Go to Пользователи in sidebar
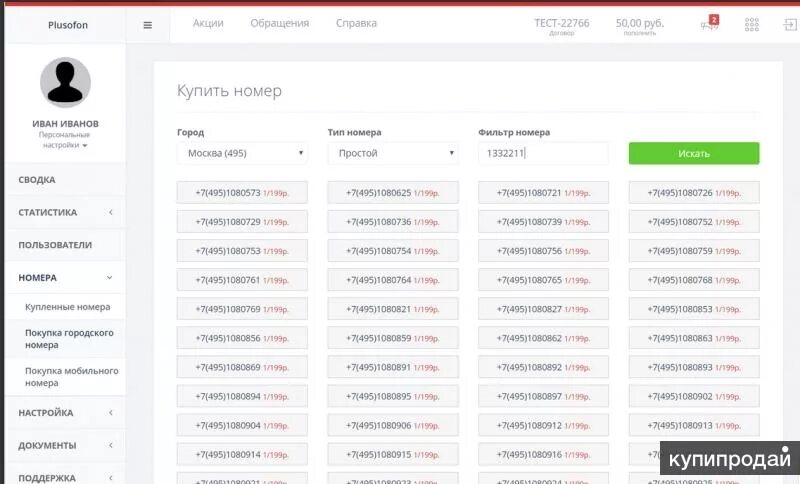 point(65,245)
